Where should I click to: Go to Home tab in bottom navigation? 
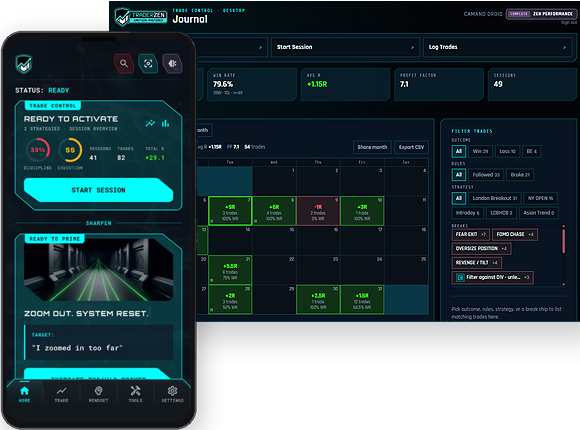click(x=24, y=394)
